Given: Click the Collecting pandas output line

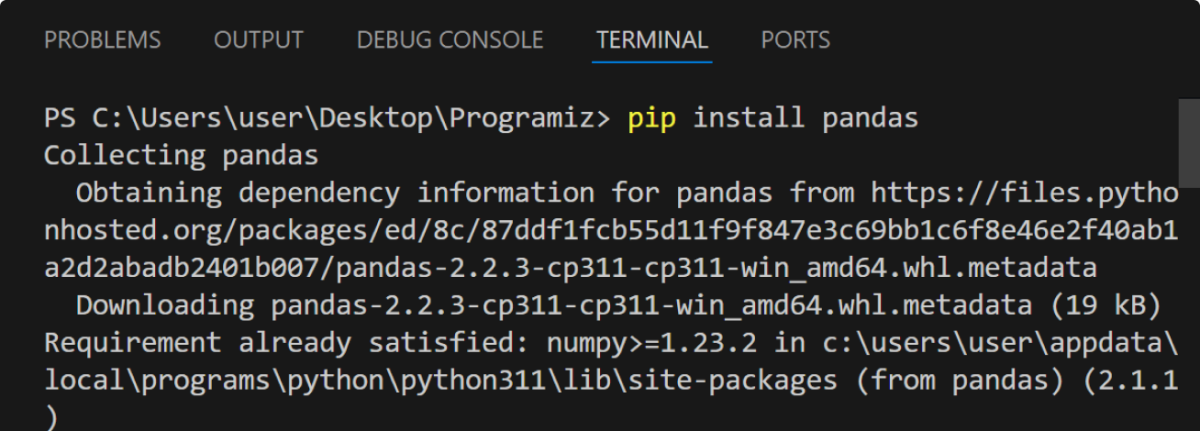Looking at the screenshot, I should coord(181,155).
